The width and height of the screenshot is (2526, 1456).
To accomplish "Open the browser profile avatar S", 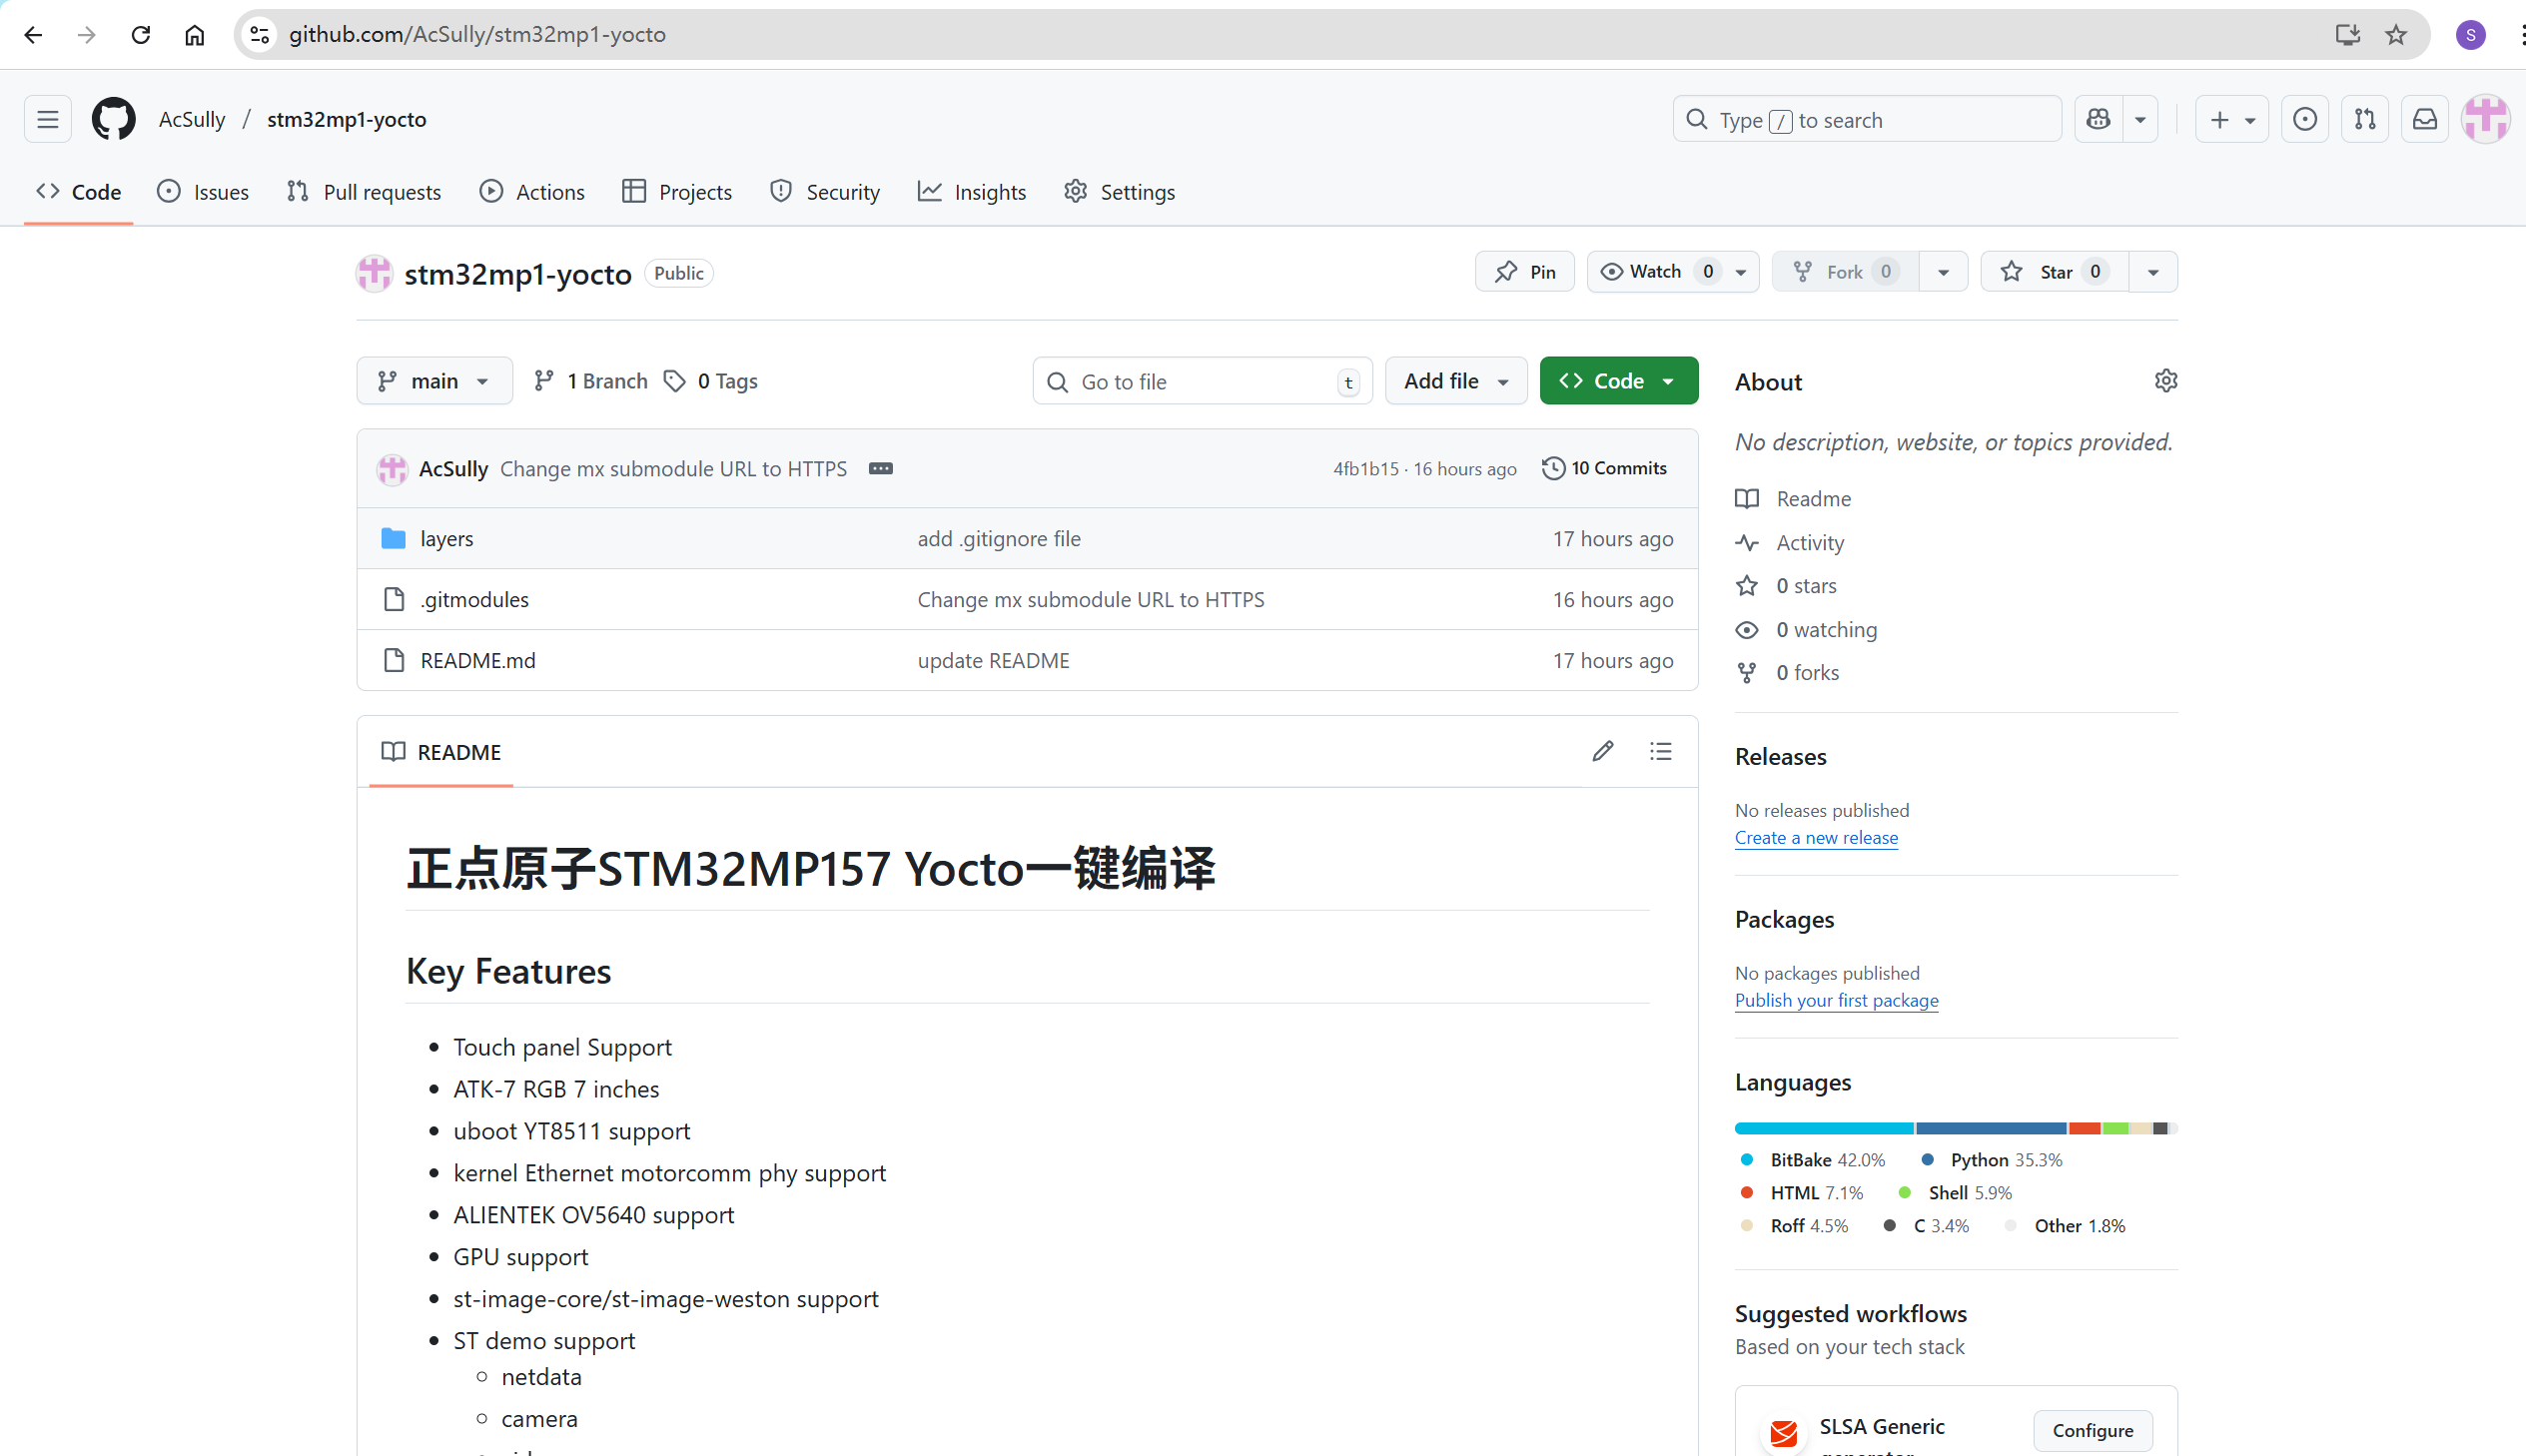I will (x=2471, y=35).
